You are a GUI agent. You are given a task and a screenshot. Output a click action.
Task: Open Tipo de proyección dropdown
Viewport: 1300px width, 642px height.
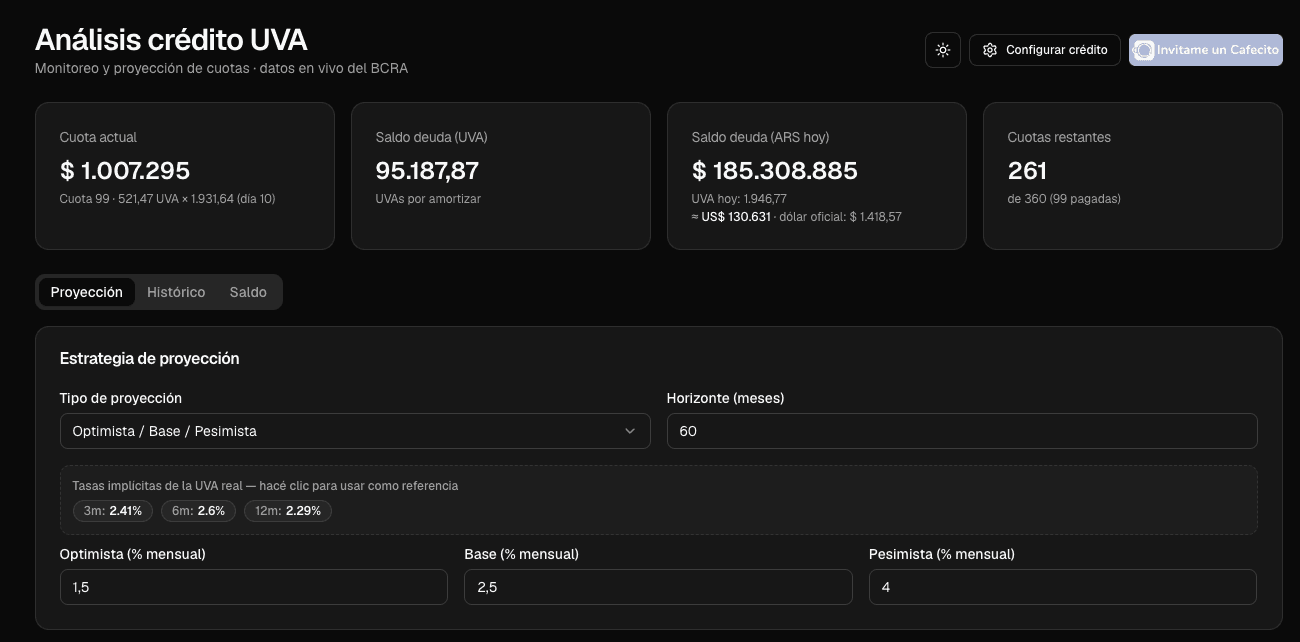click(x=355, y=431)
